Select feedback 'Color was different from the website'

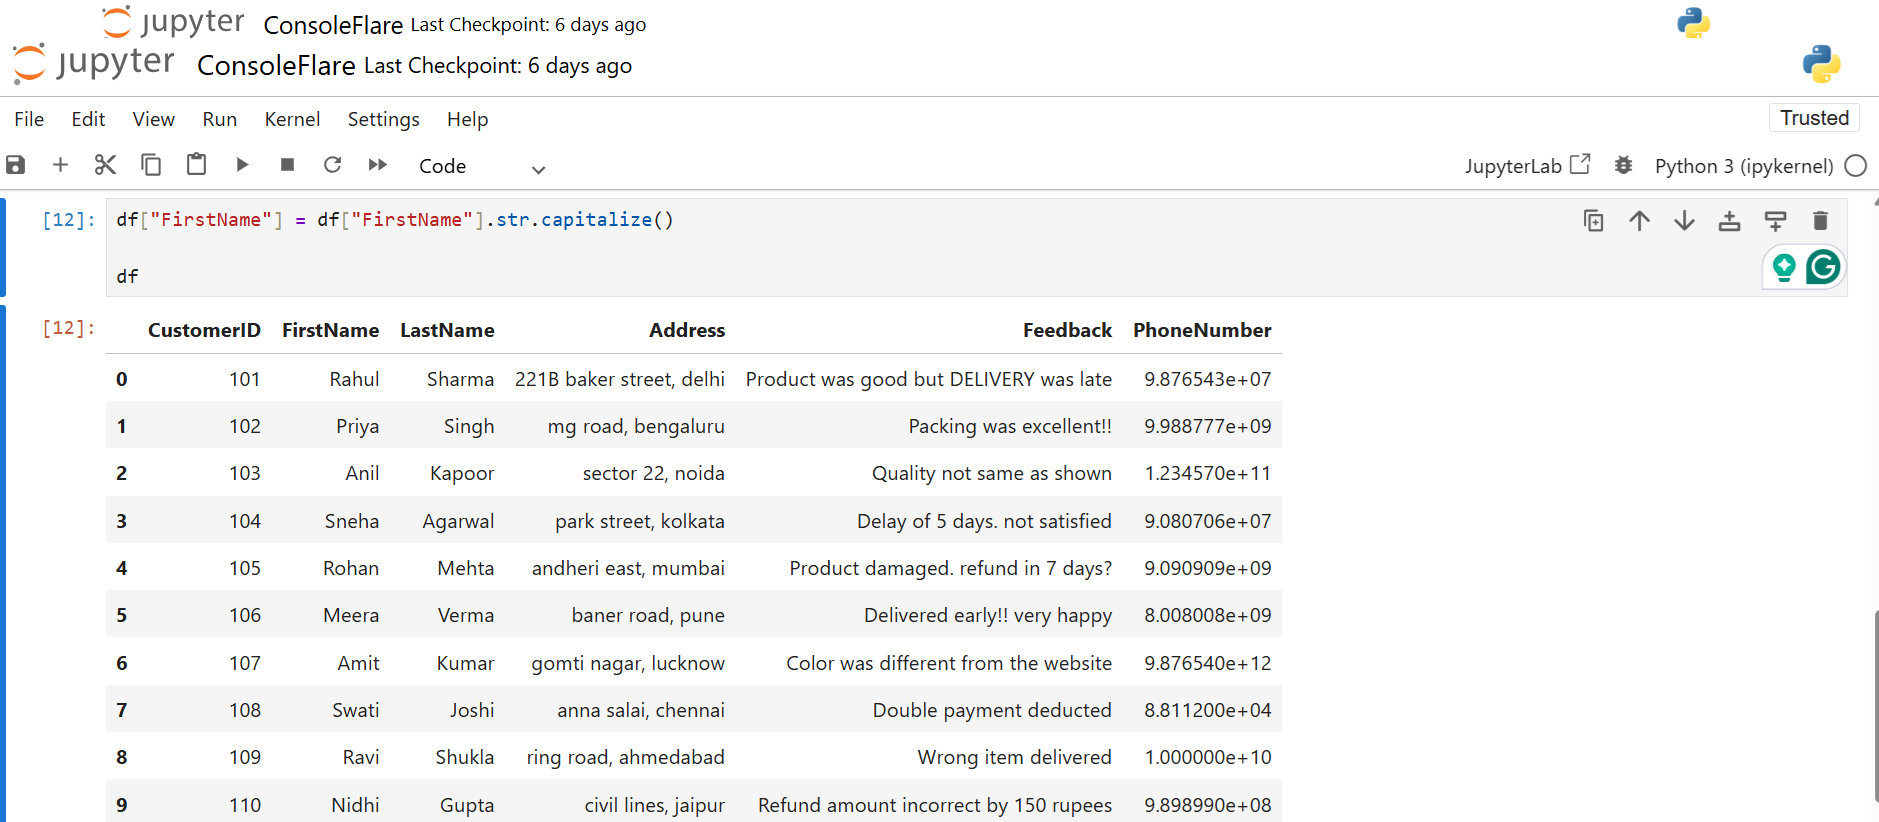click(948, 663)
